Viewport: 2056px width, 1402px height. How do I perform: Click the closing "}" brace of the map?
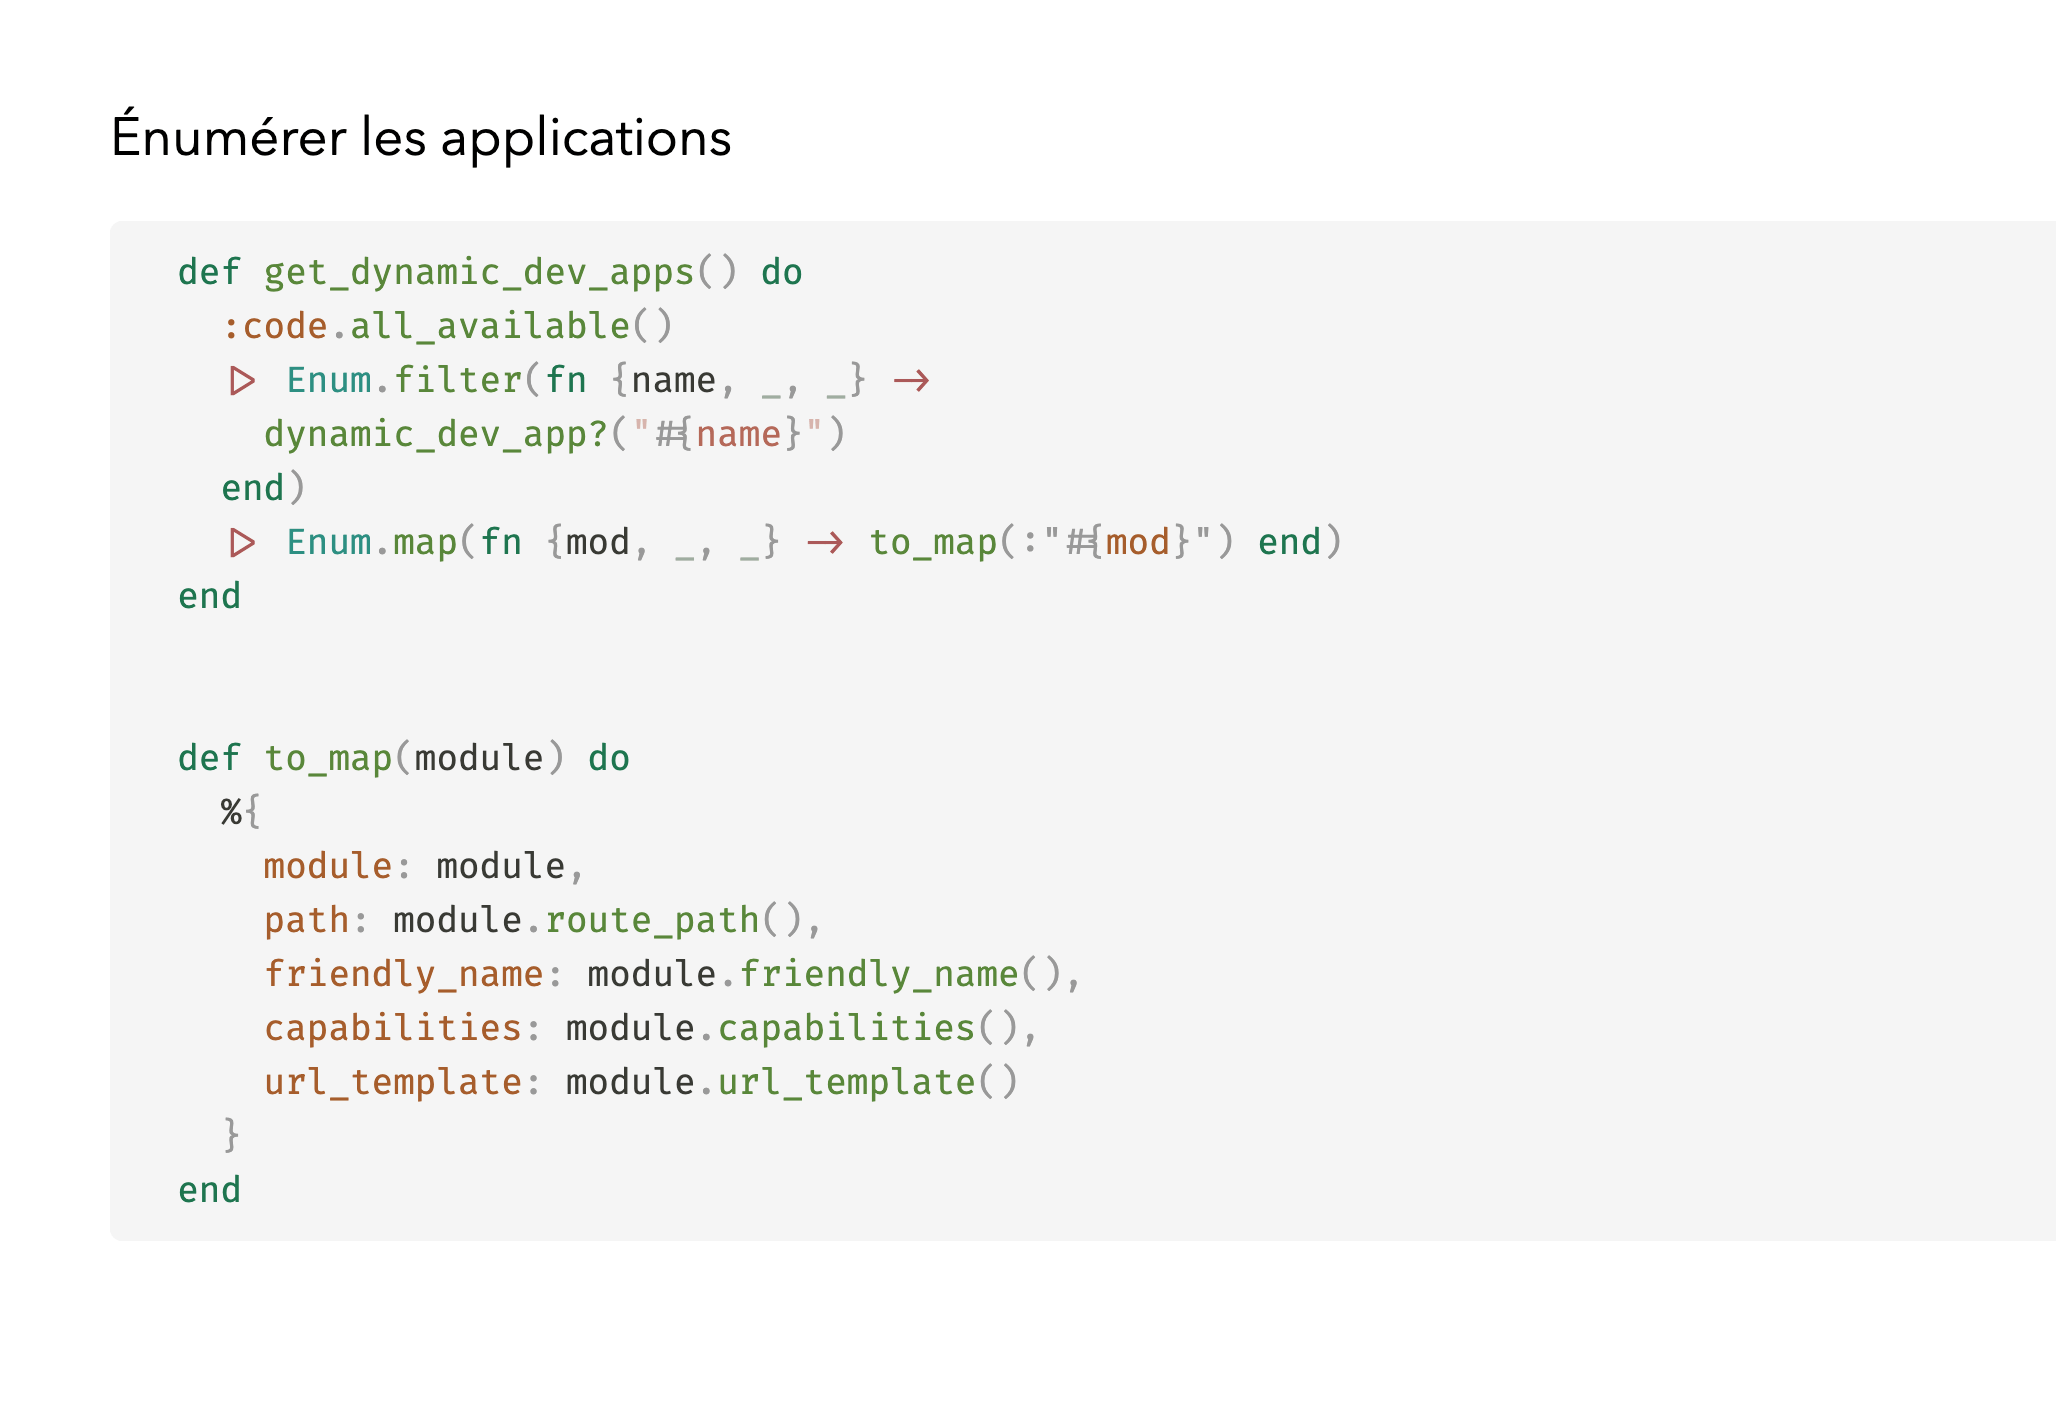(x=231, y=1136)
